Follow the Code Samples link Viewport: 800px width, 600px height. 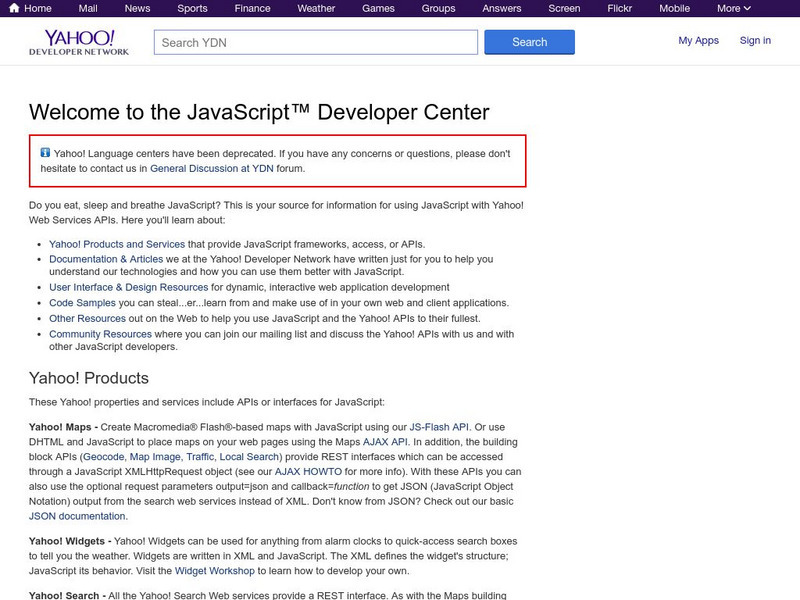point(82,303)
